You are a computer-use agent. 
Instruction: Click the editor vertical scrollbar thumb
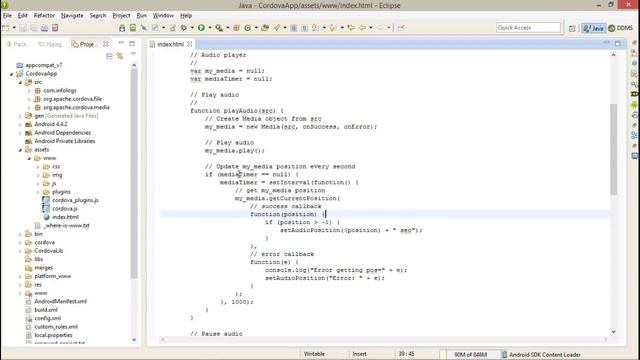point(613,149)
